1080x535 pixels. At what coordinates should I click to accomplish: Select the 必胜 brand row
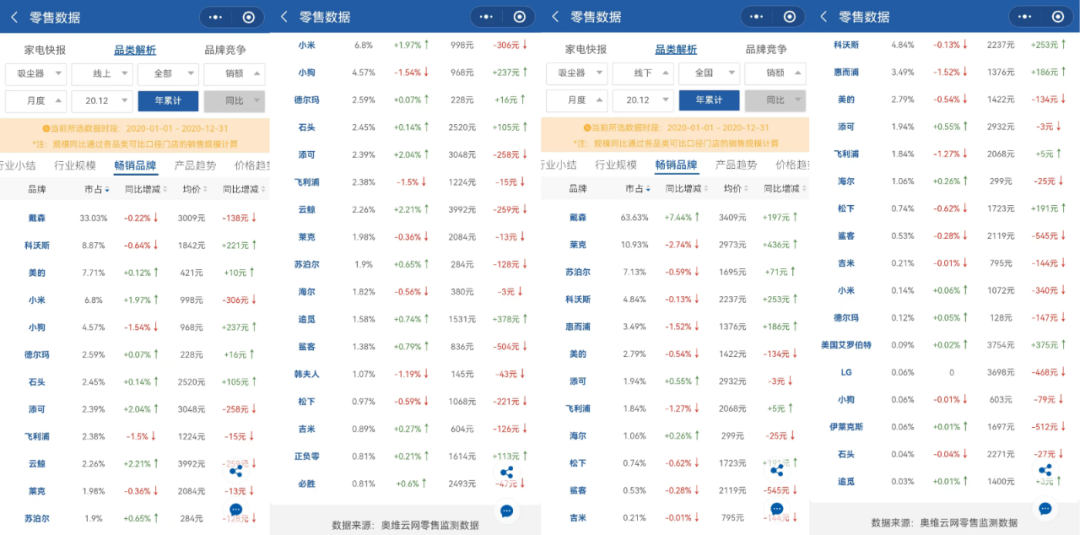pos(307,484)
